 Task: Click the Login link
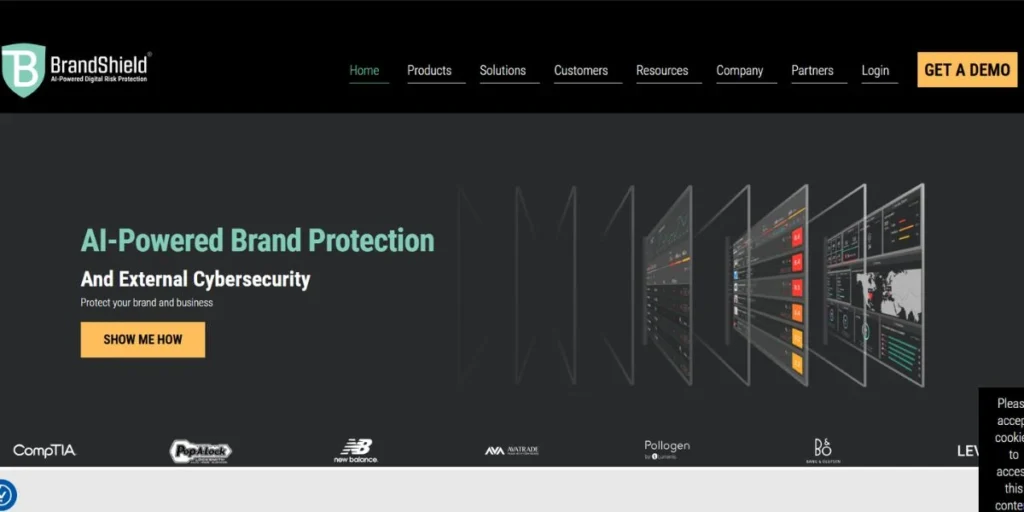pos(875,71)
